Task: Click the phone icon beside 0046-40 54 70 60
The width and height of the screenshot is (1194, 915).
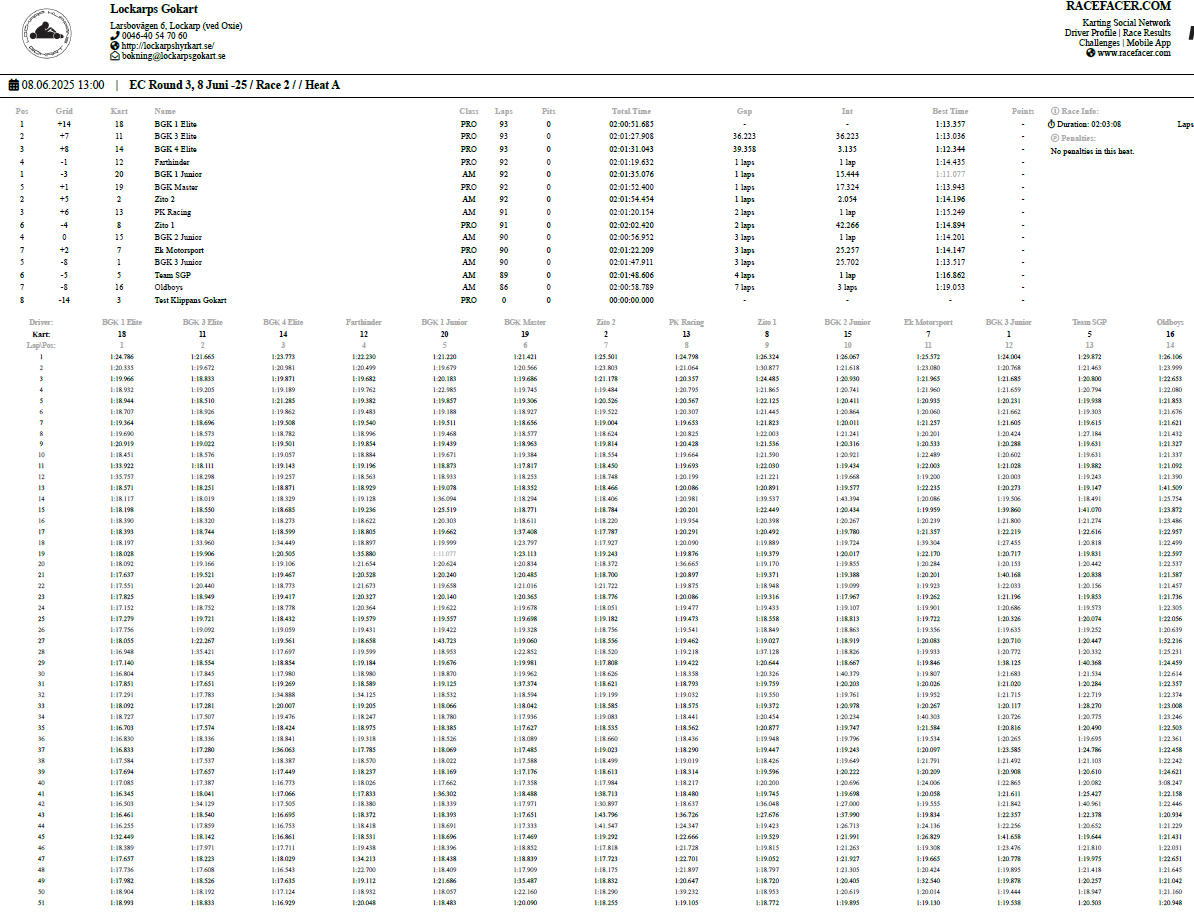Action: [x=115, y=36]
